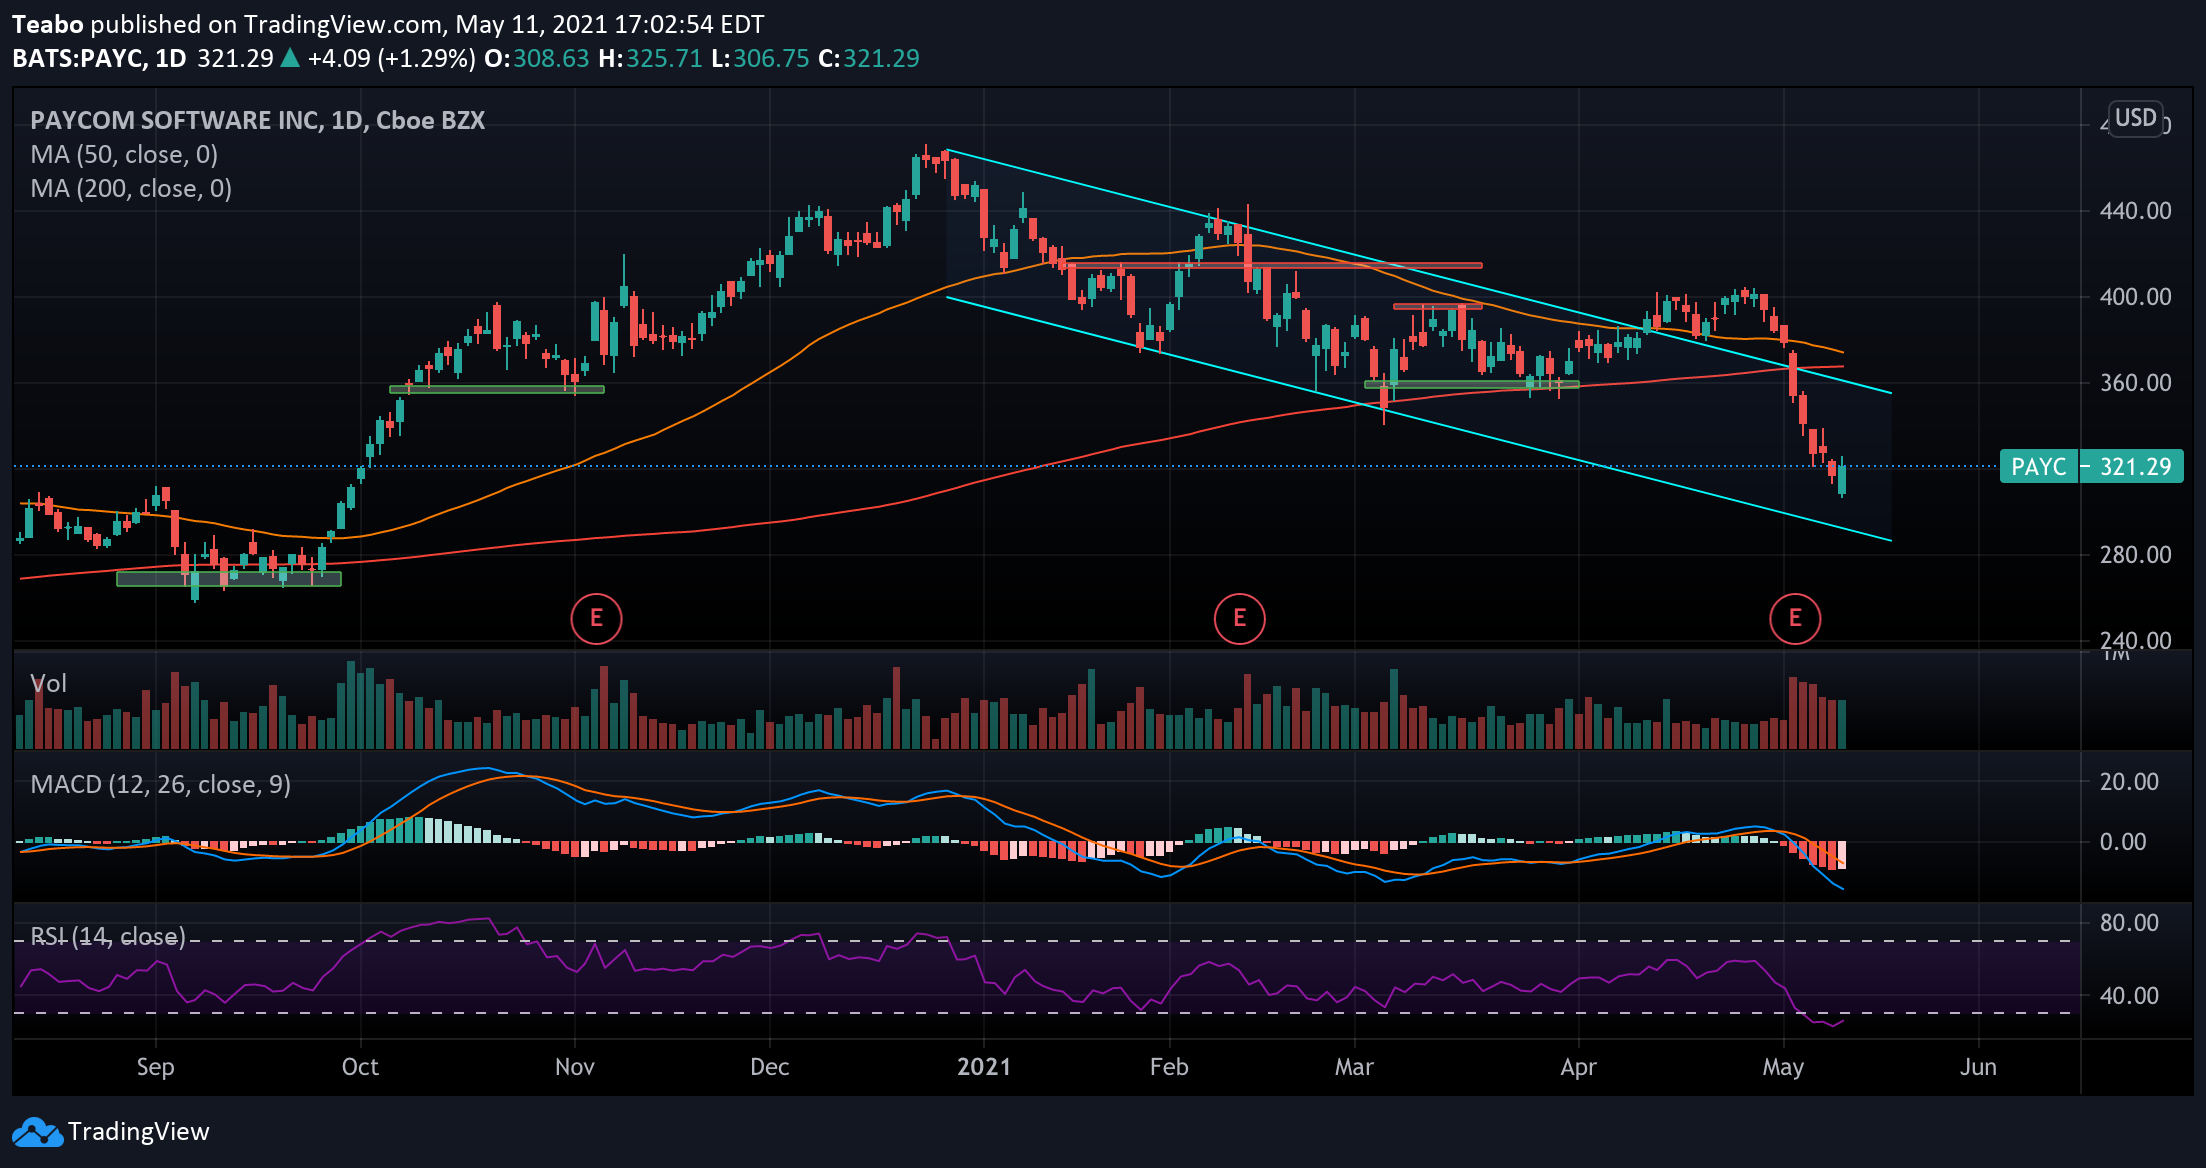Click the 2021 label on time axis

(984, 1067)
